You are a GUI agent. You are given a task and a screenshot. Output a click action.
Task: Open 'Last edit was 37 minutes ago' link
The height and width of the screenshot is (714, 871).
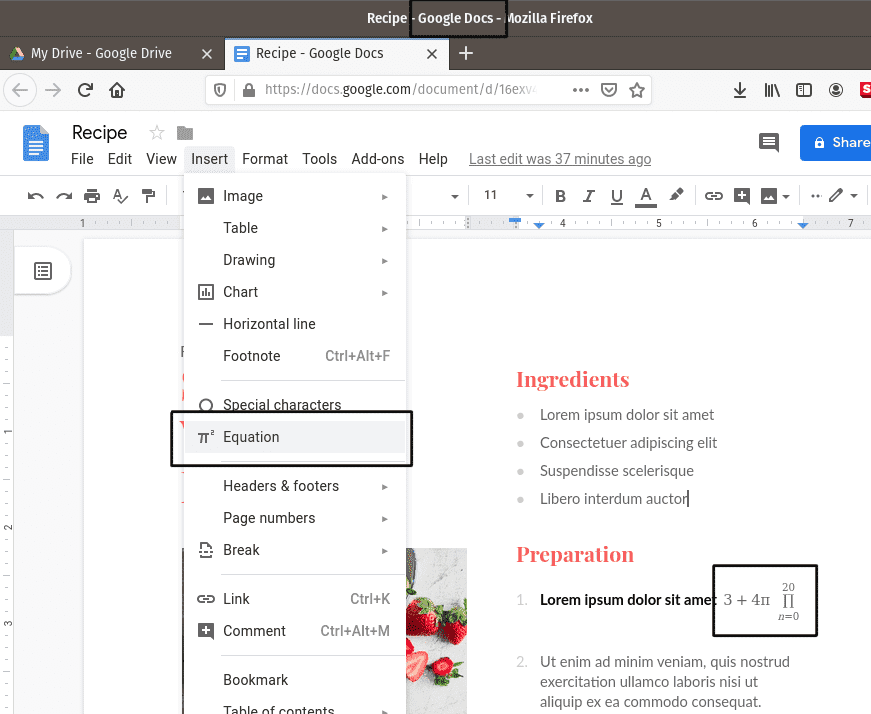pos(559,159)
